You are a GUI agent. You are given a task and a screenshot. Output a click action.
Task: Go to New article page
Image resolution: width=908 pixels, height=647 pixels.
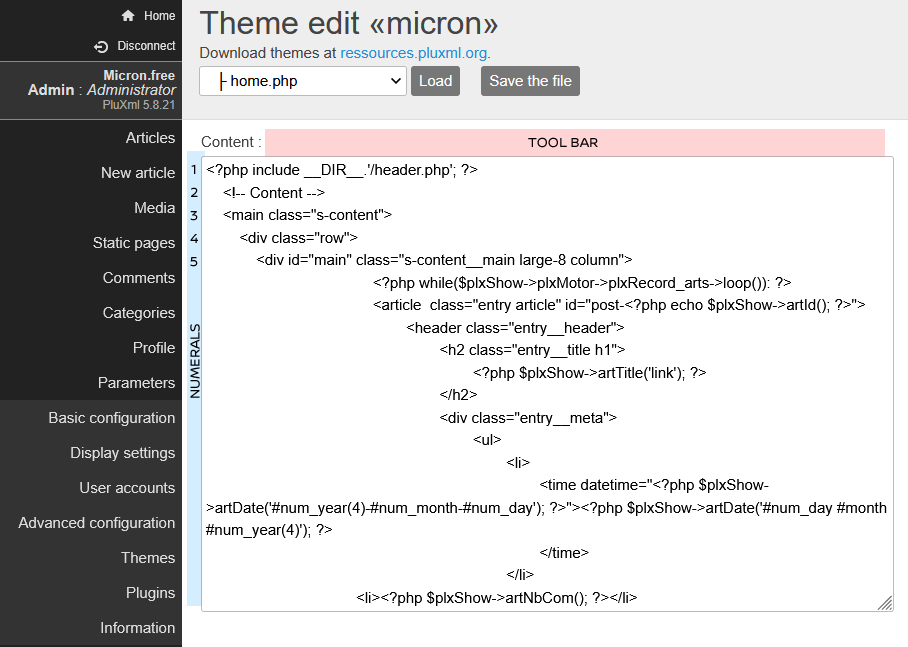coord(138,173)
